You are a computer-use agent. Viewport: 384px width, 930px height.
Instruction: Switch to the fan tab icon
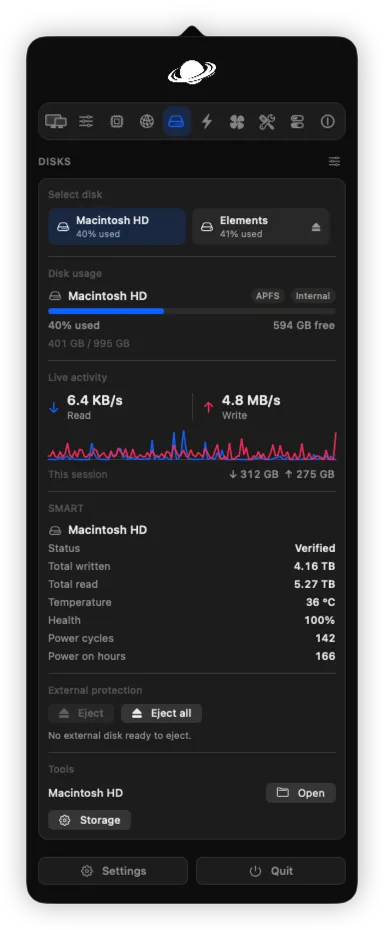(x=237, y=122)
